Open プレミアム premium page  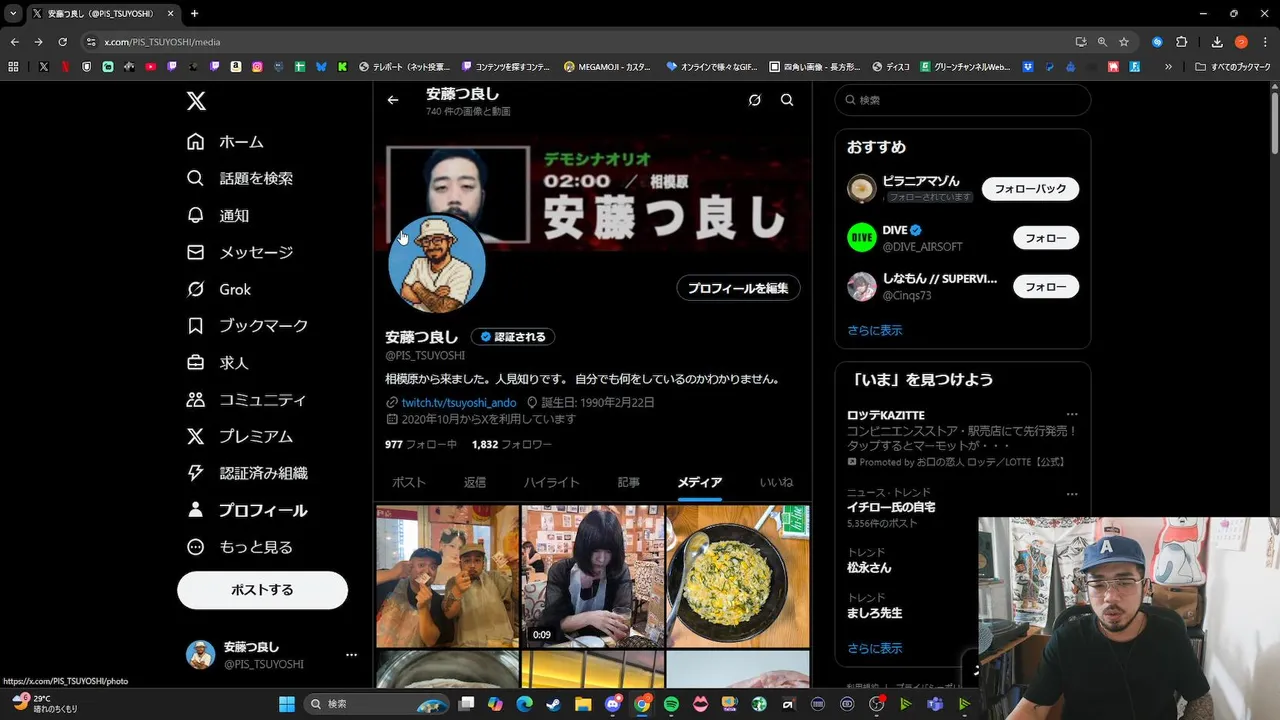point(240,436)
